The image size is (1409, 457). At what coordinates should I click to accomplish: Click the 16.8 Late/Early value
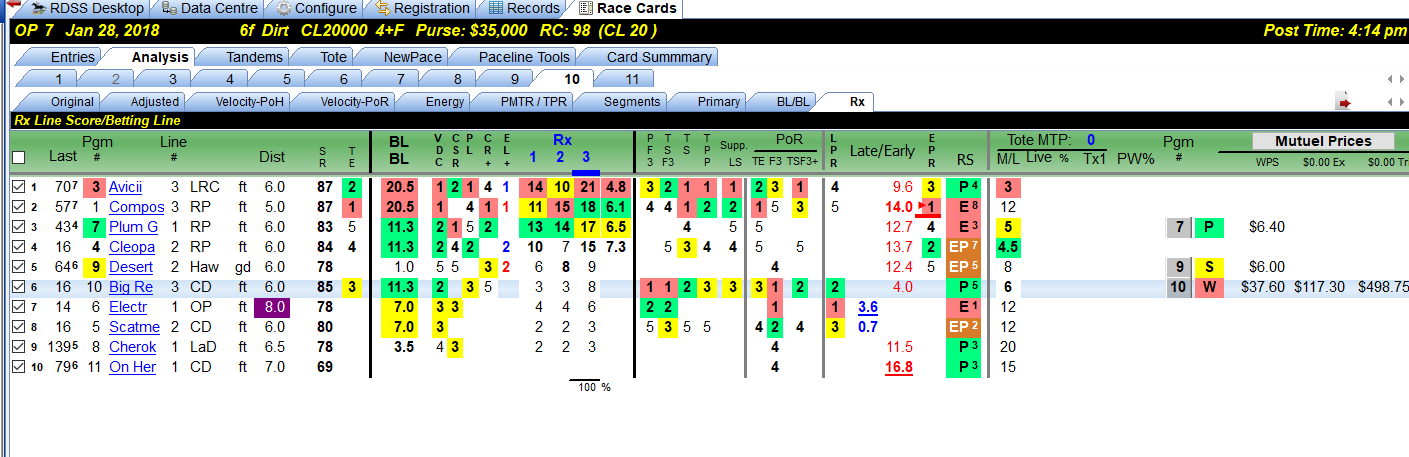[899, 367]
